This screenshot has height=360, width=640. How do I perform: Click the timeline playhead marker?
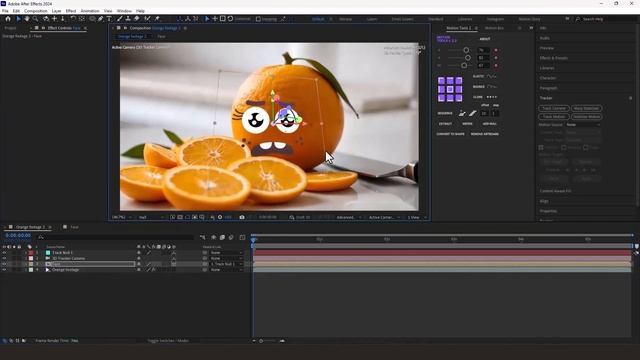253,240
